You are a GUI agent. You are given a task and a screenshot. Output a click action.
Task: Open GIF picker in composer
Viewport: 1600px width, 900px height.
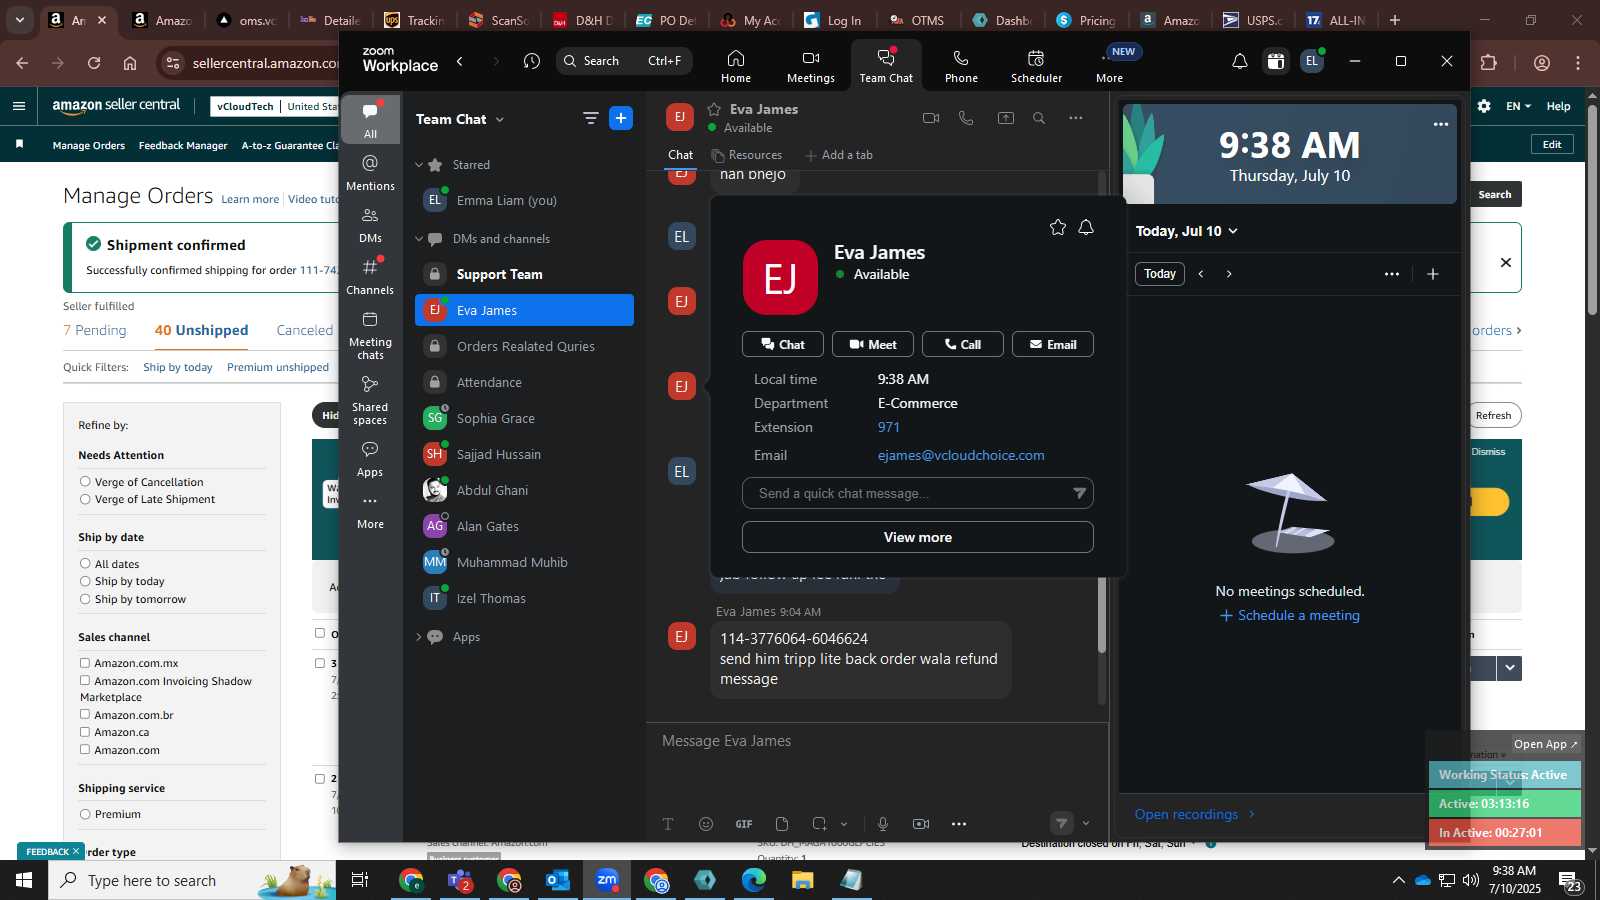pyautogui.click(x=744, y=824)
